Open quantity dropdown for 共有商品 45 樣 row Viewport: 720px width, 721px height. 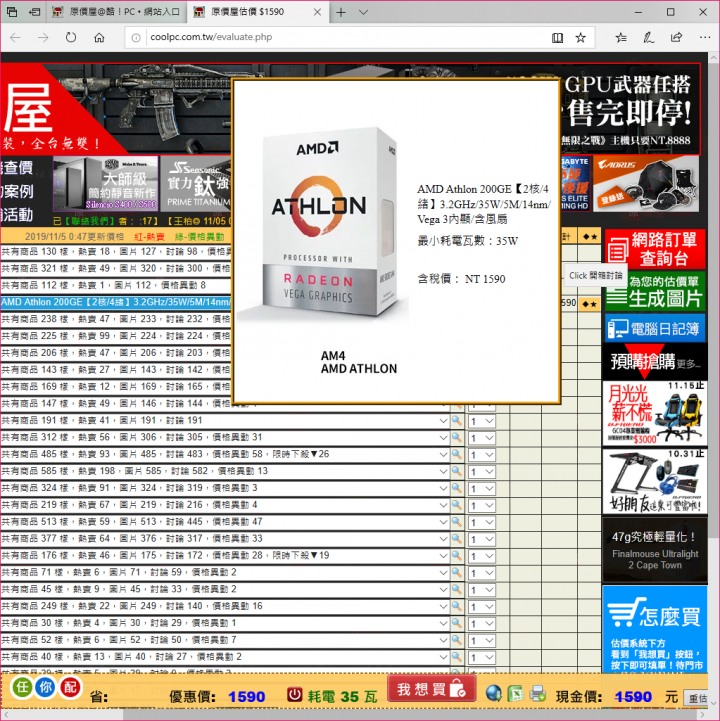pos(482,590)
